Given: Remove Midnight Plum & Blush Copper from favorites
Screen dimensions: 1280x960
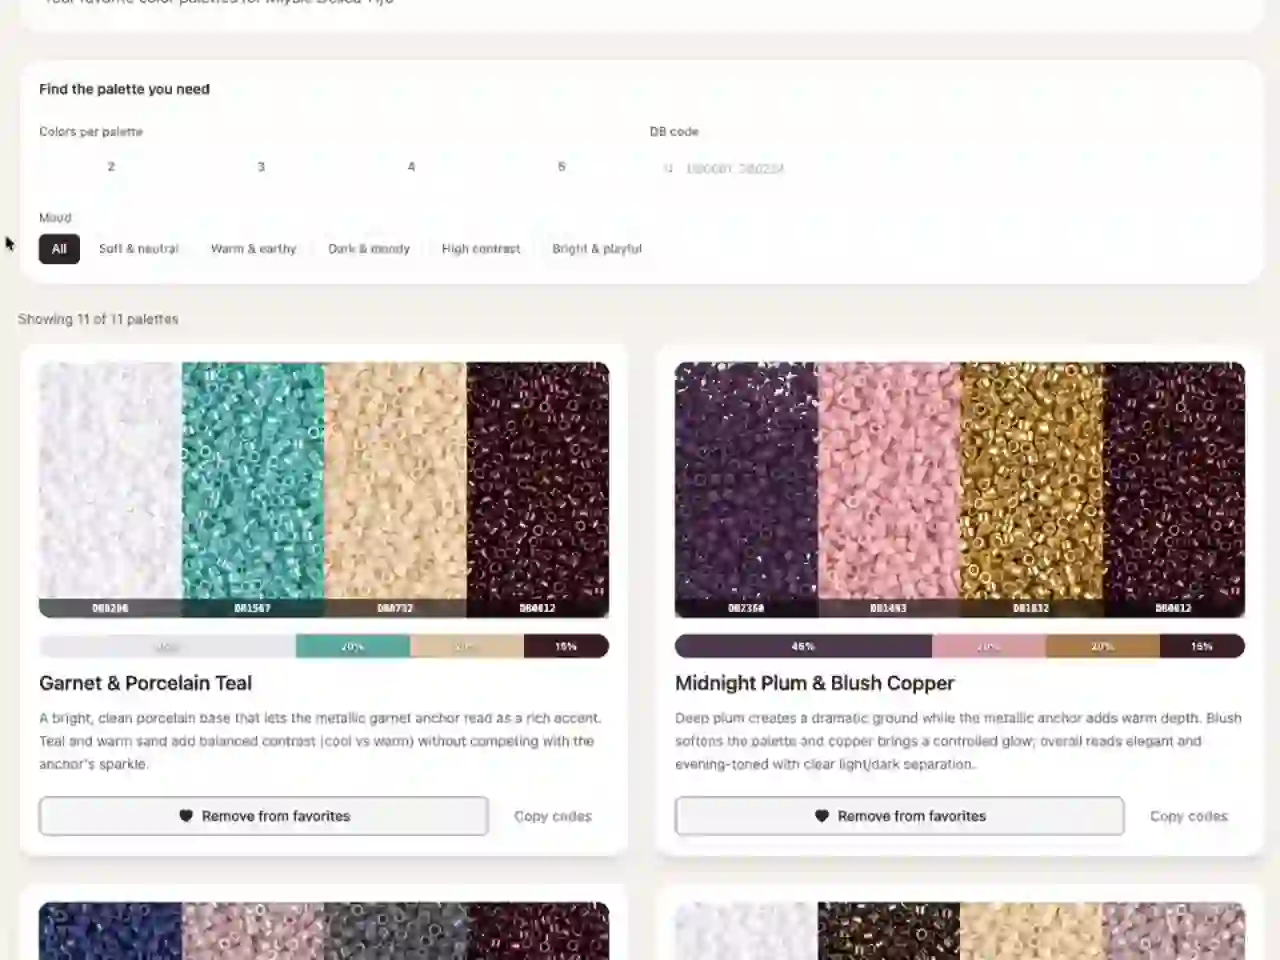Looking at the screenshot, I should 898,815.
